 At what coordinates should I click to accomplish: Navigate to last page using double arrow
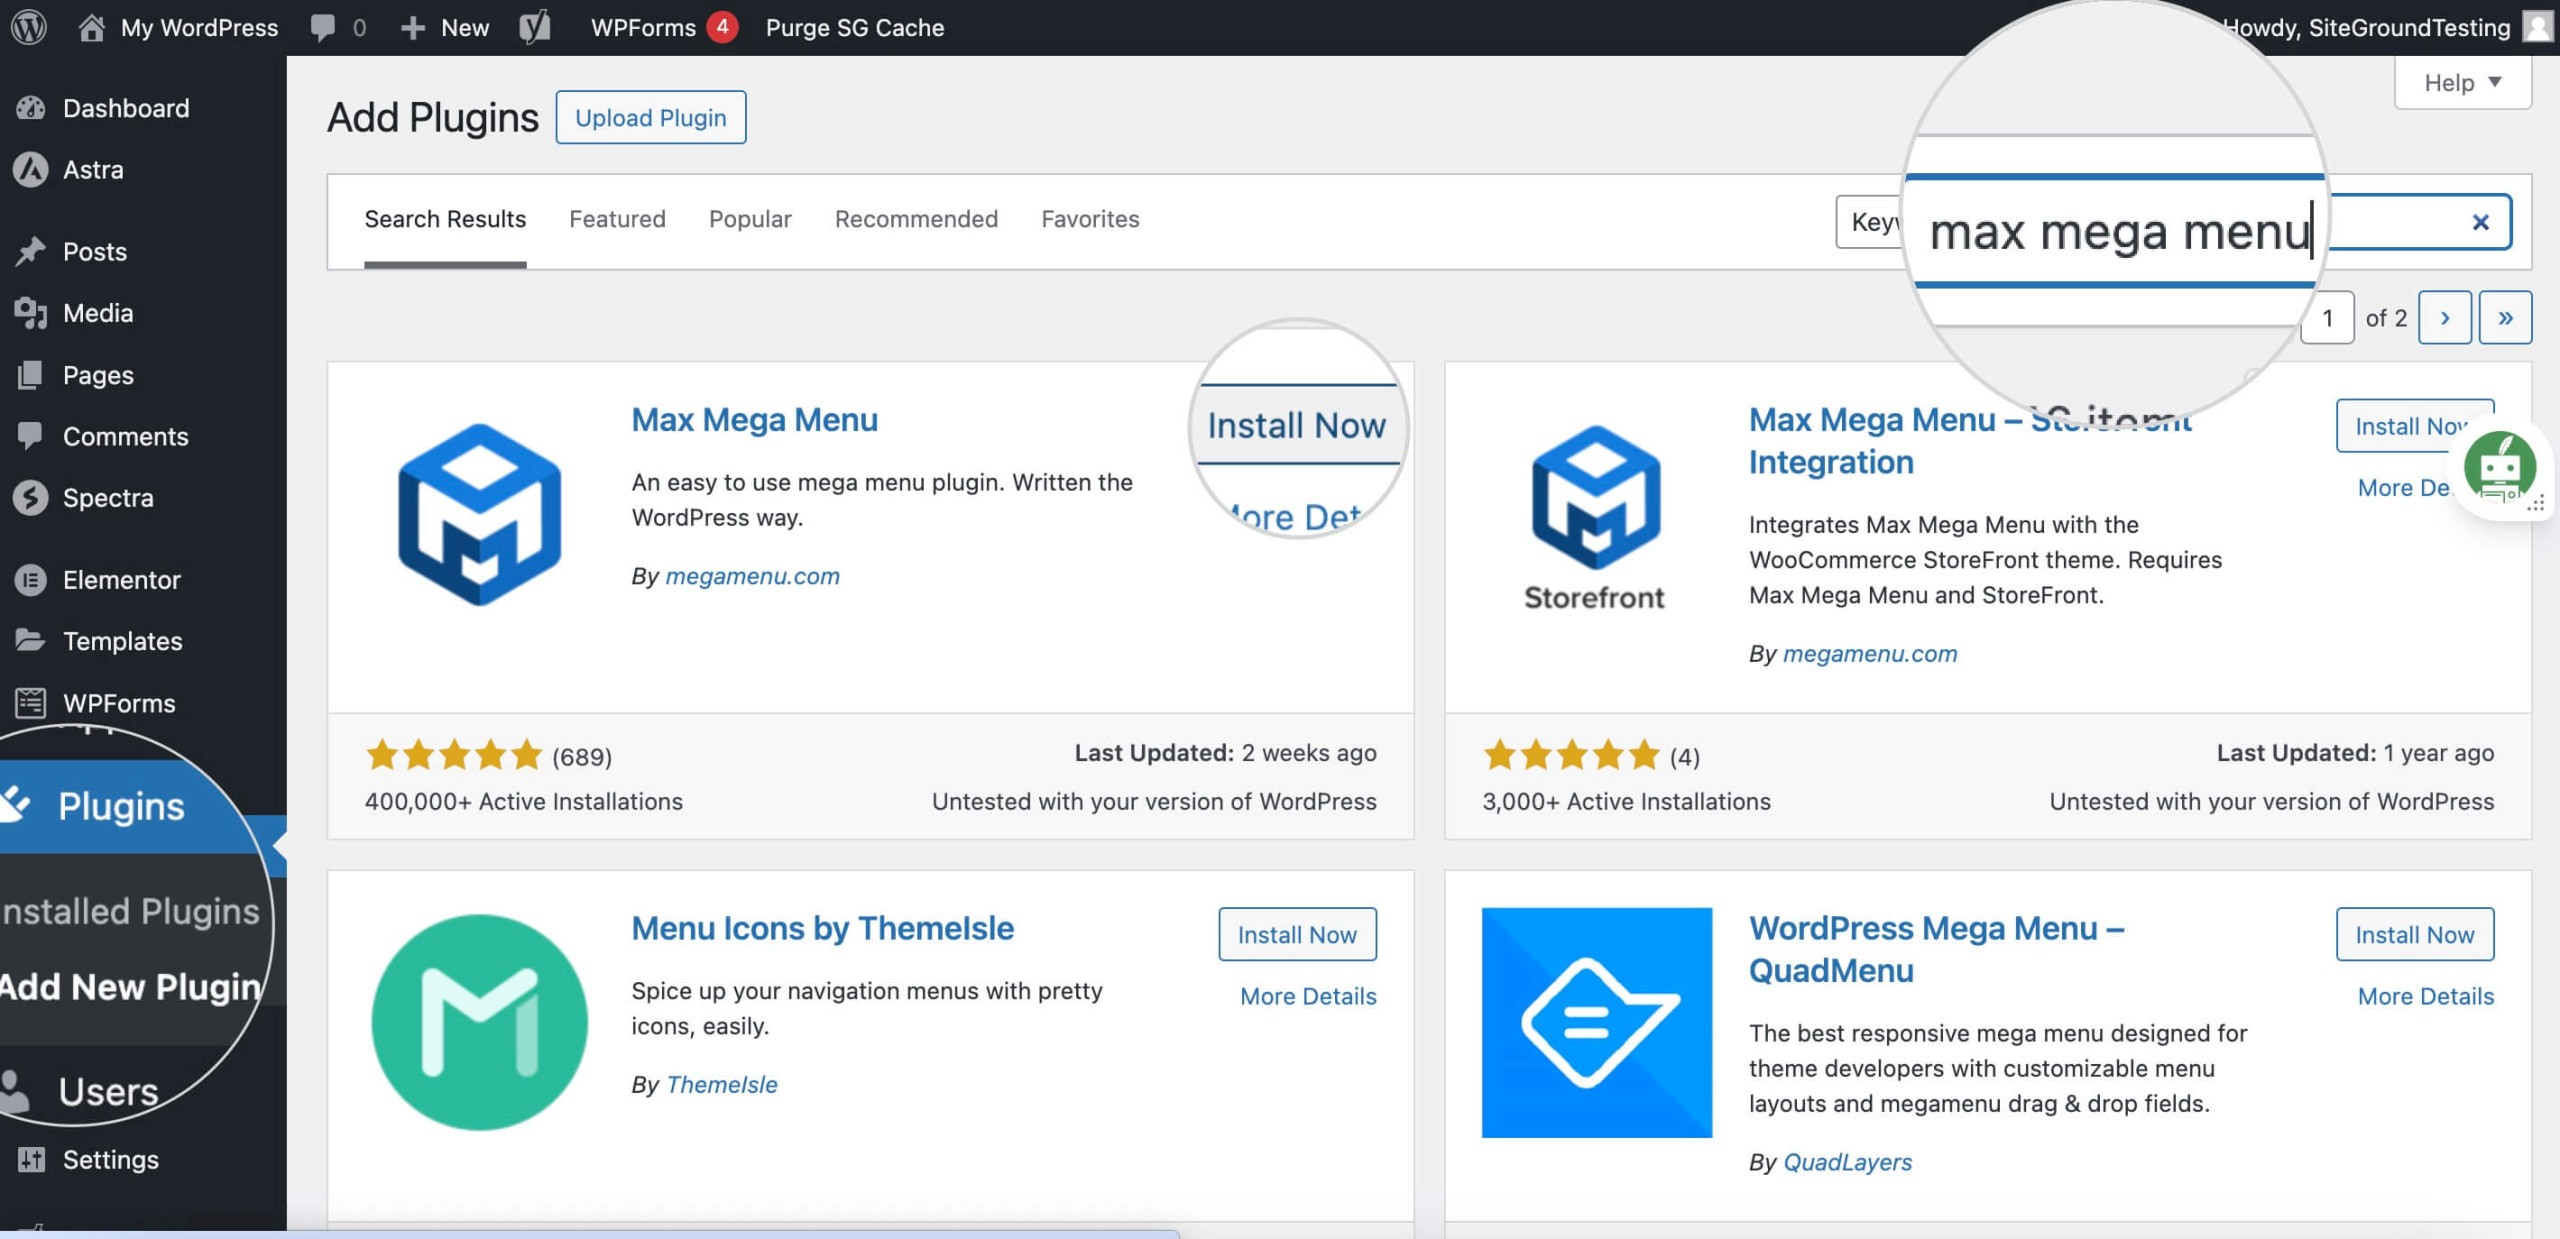tap(2506, 318)
